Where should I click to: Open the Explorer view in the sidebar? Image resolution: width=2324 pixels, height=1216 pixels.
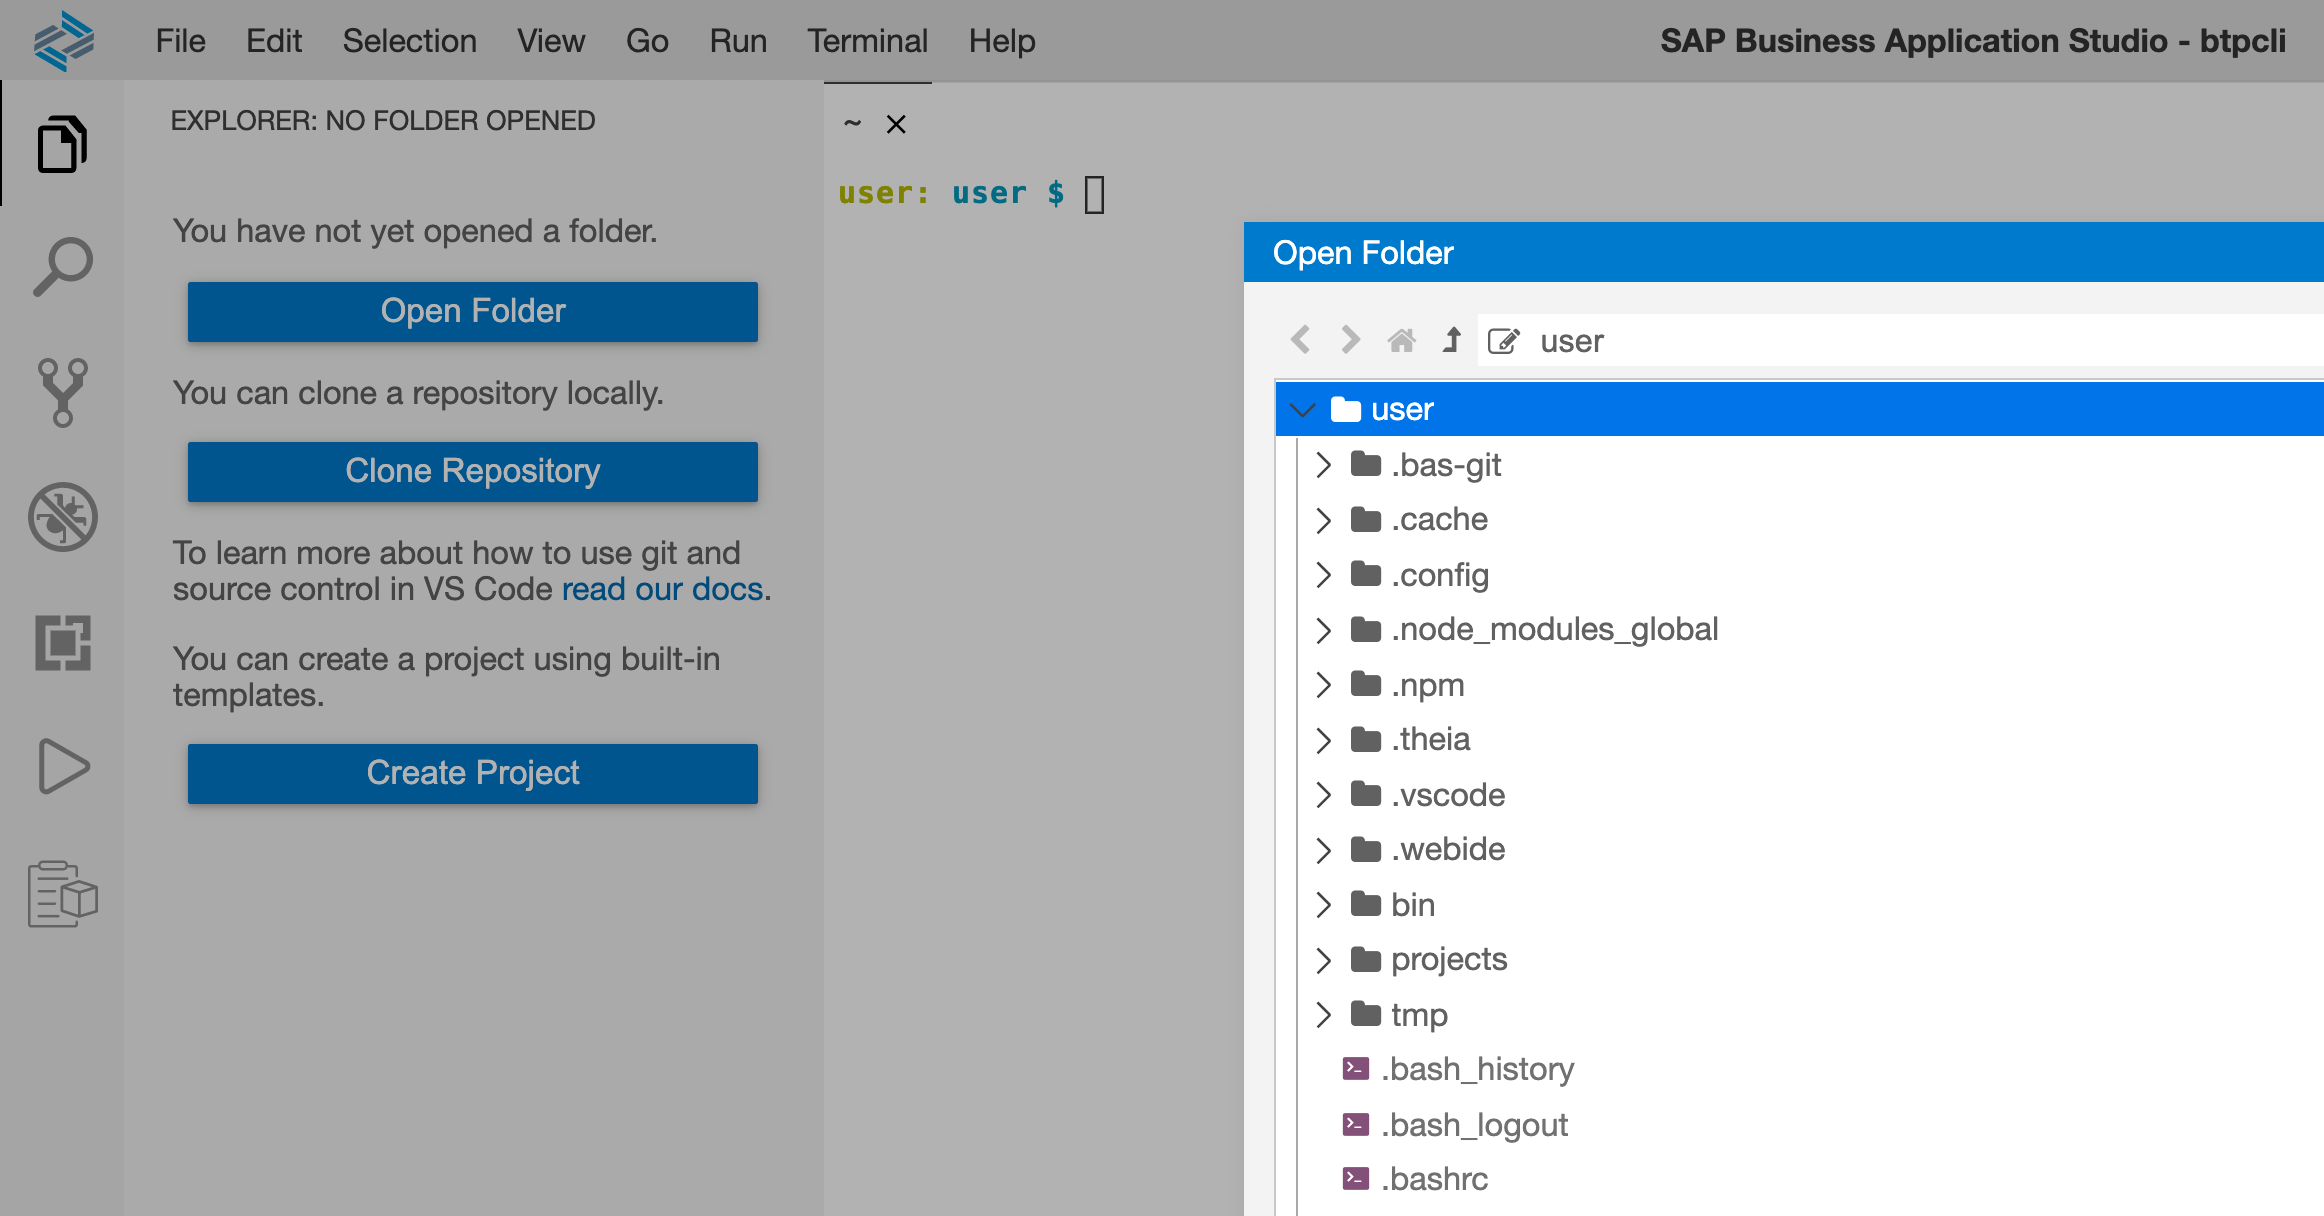click(x=62, y=145)
